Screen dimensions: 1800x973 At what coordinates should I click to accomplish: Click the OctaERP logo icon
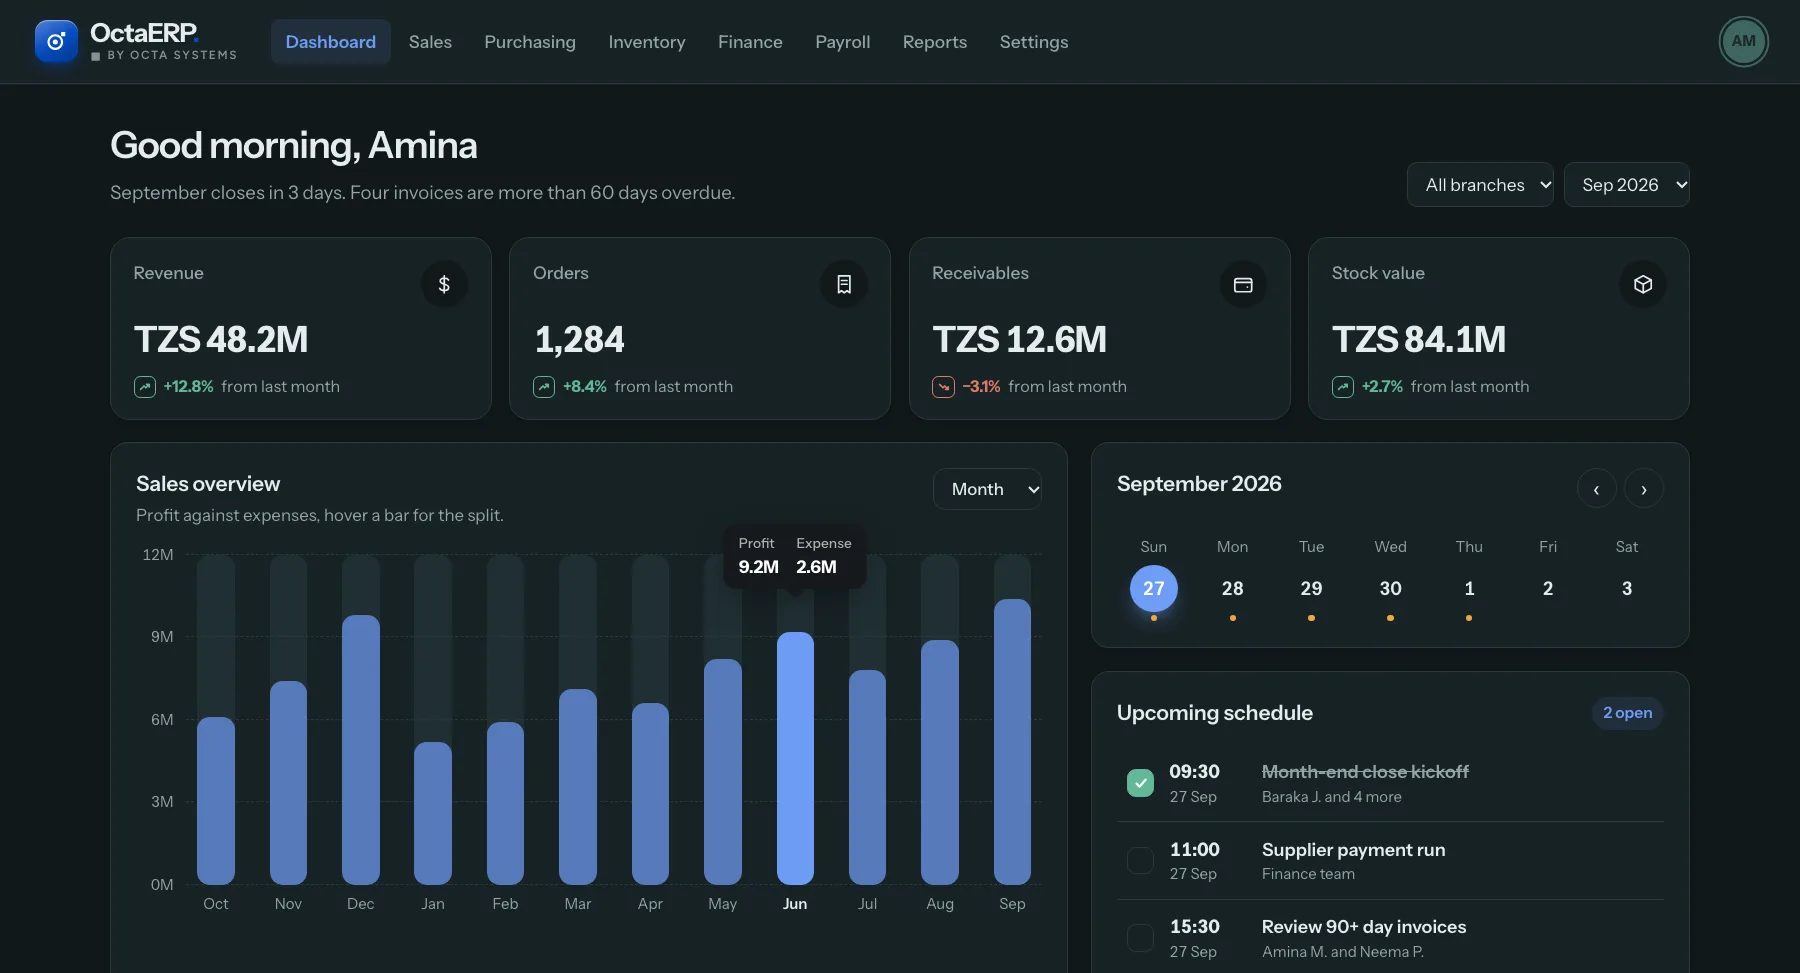point(56,42)
